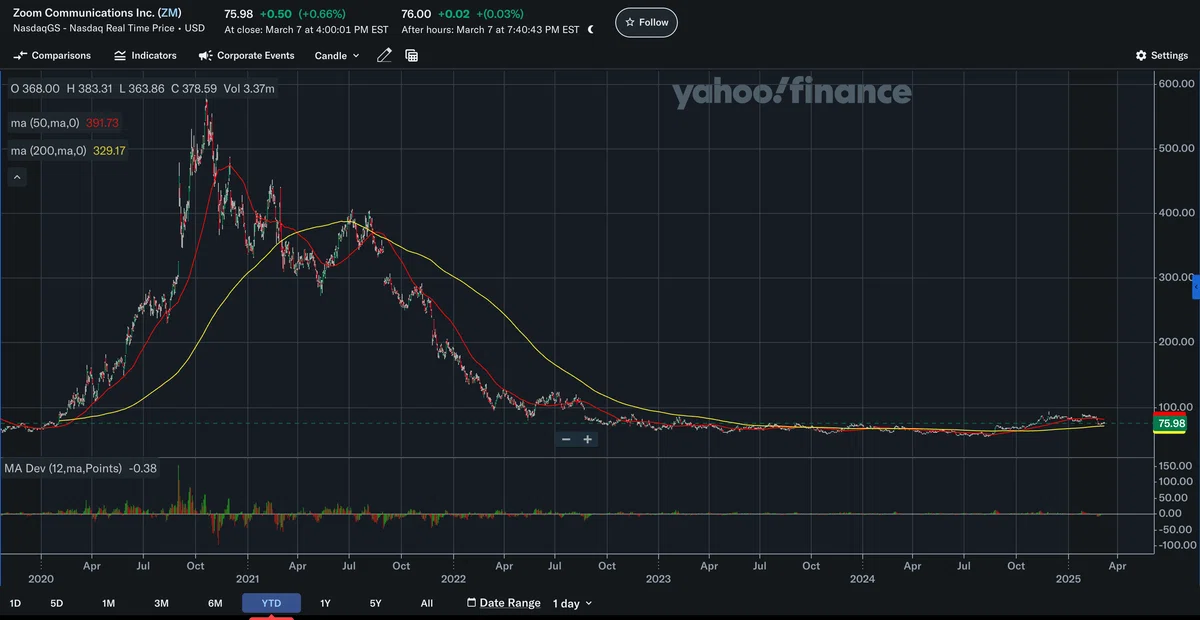1200x620 pixels.
Task: Select the 5D range
Action: pyautogui.click(x=56, y=603)
